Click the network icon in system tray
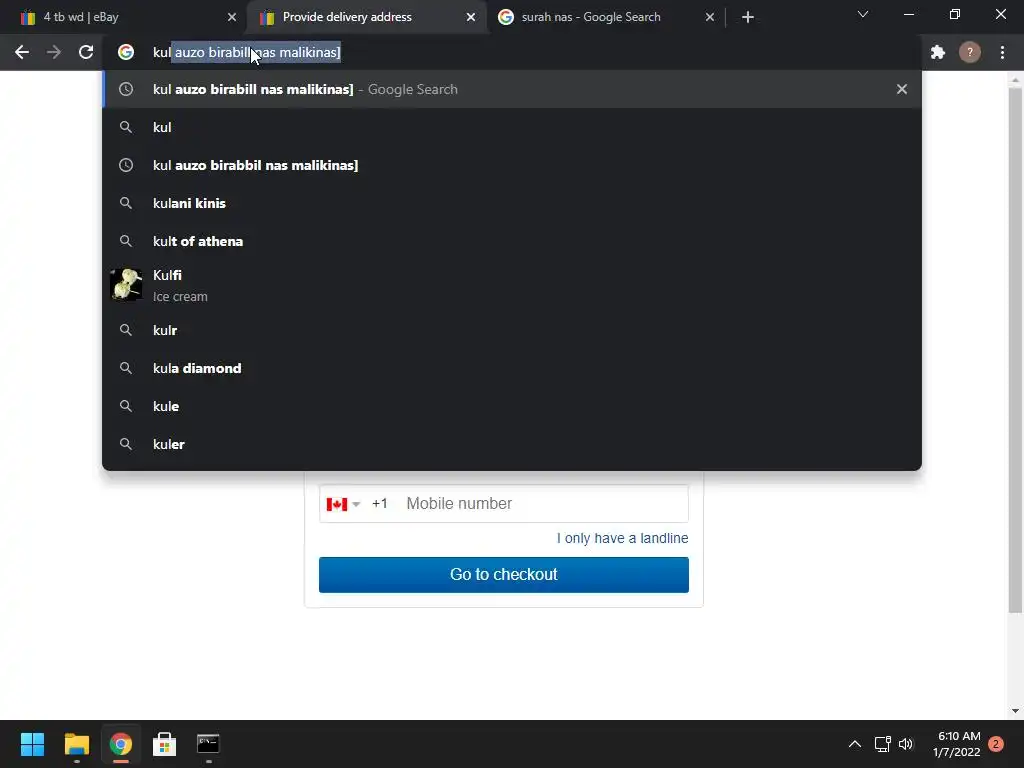1024x768 pixels. tap(882, 744)
